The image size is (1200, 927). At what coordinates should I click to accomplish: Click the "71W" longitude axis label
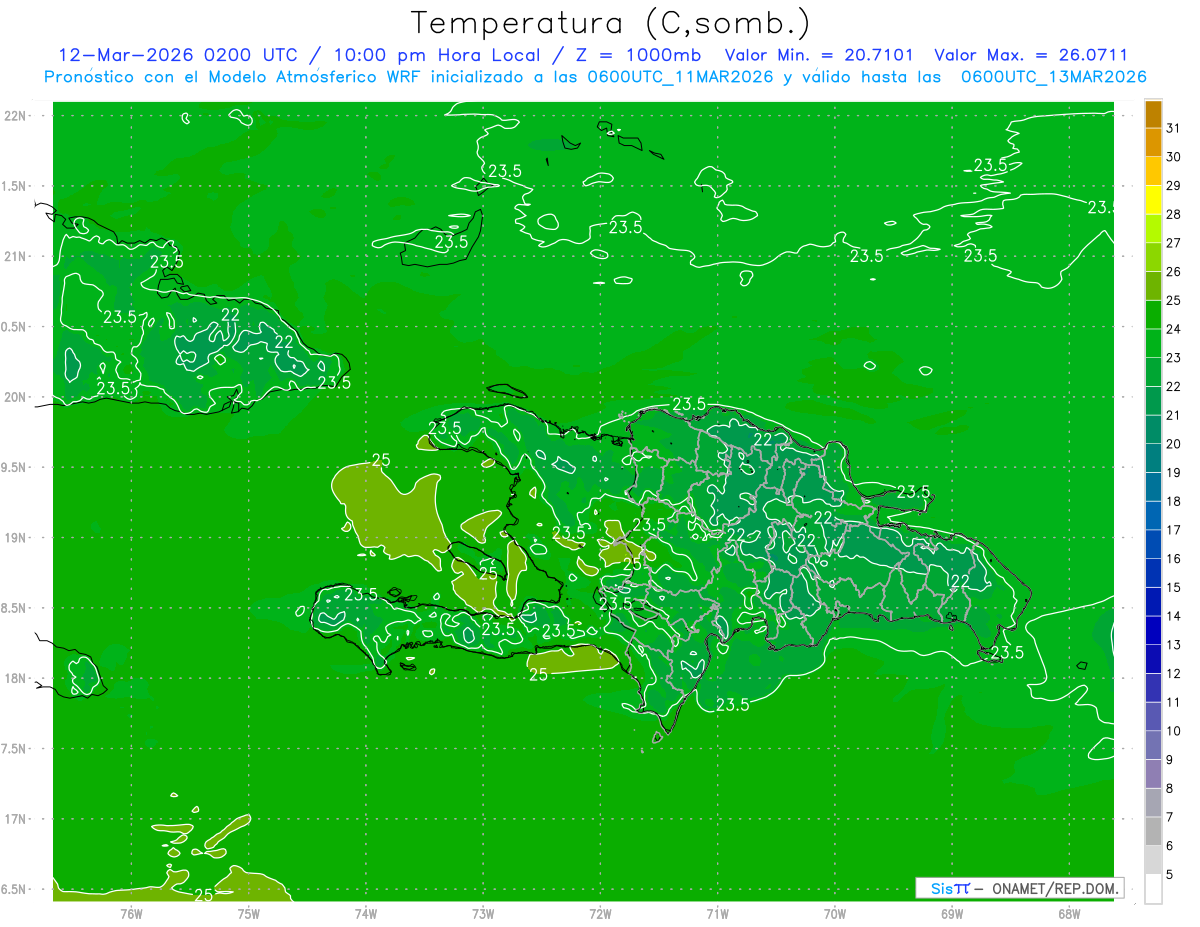pos(717,914)
